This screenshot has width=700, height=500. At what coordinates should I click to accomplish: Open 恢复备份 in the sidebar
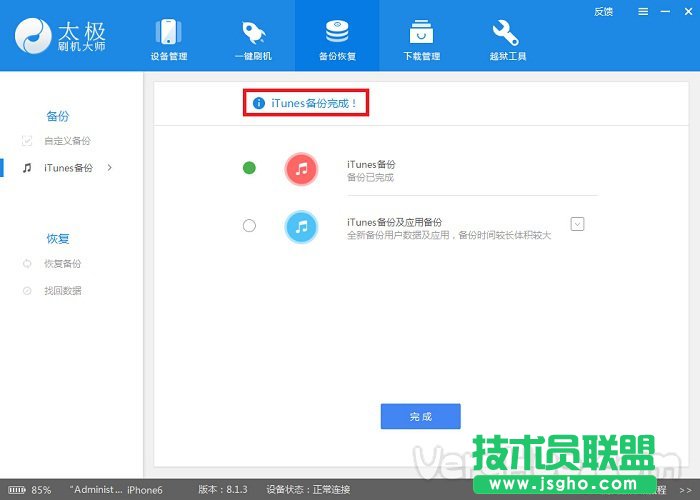tap(62, 264)
